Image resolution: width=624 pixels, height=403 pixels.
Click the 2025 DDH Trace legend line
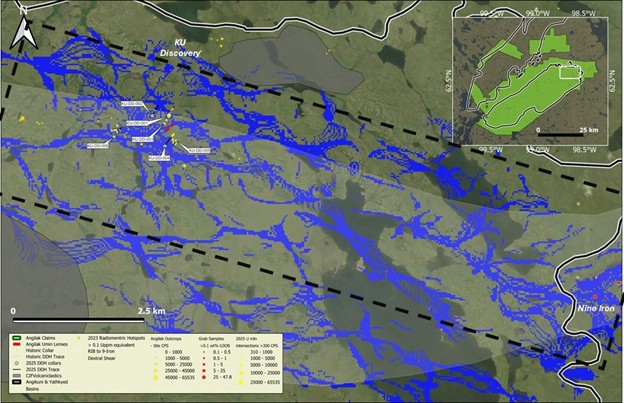(15, 367)
